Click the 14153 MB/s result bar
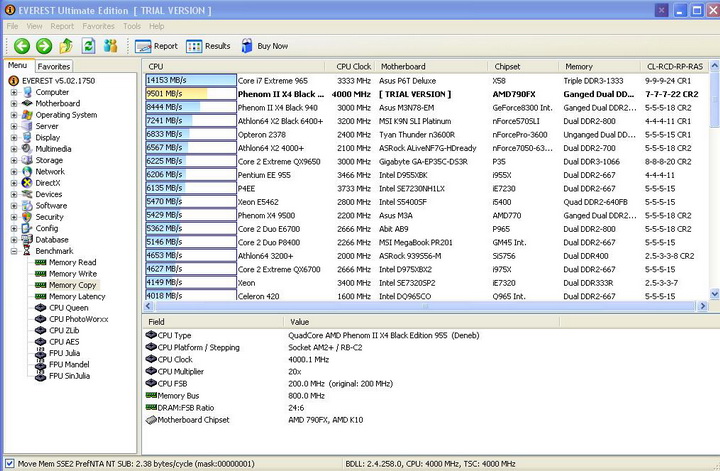Screen dimensions: 720x471 pyautogui.click(x=191, y=80)
